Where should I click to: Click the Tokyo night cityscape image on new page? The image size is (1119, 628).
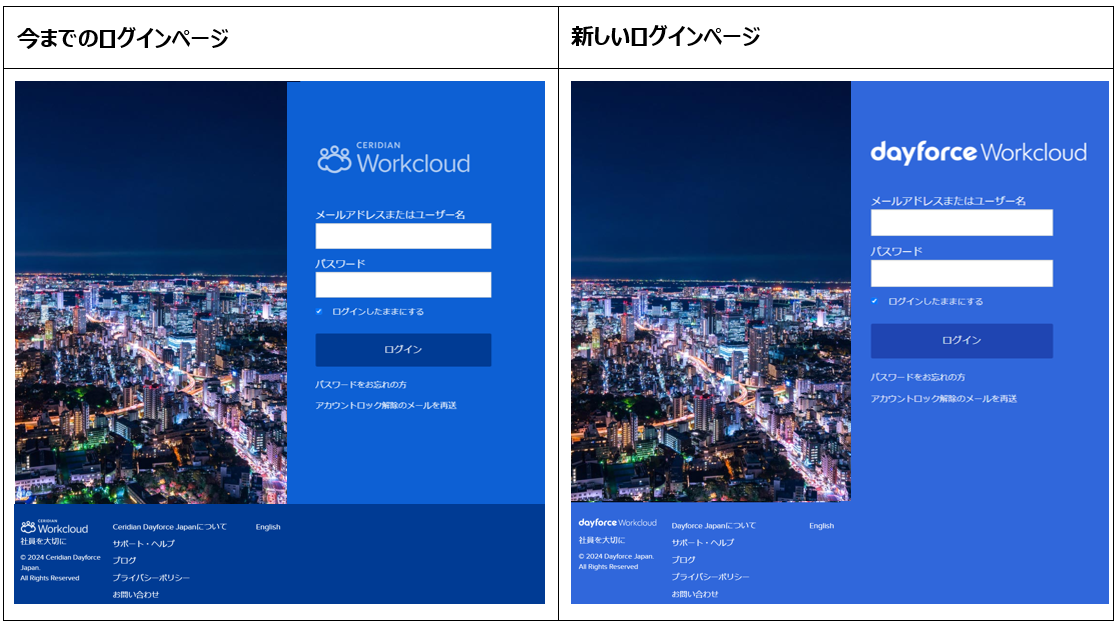coord(711,291)
